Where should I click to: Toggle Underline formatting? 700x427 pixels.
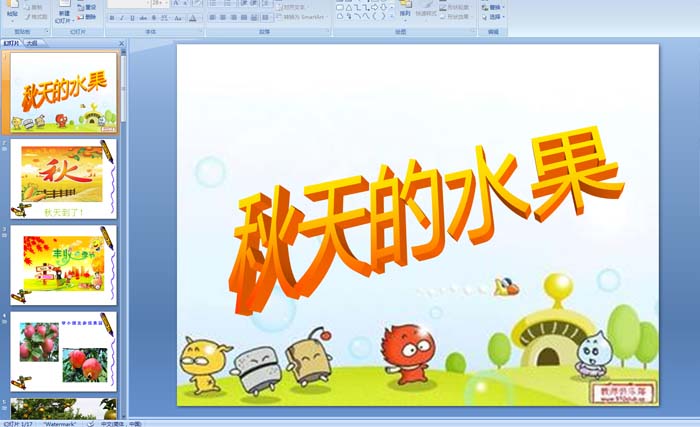(132, 18)
